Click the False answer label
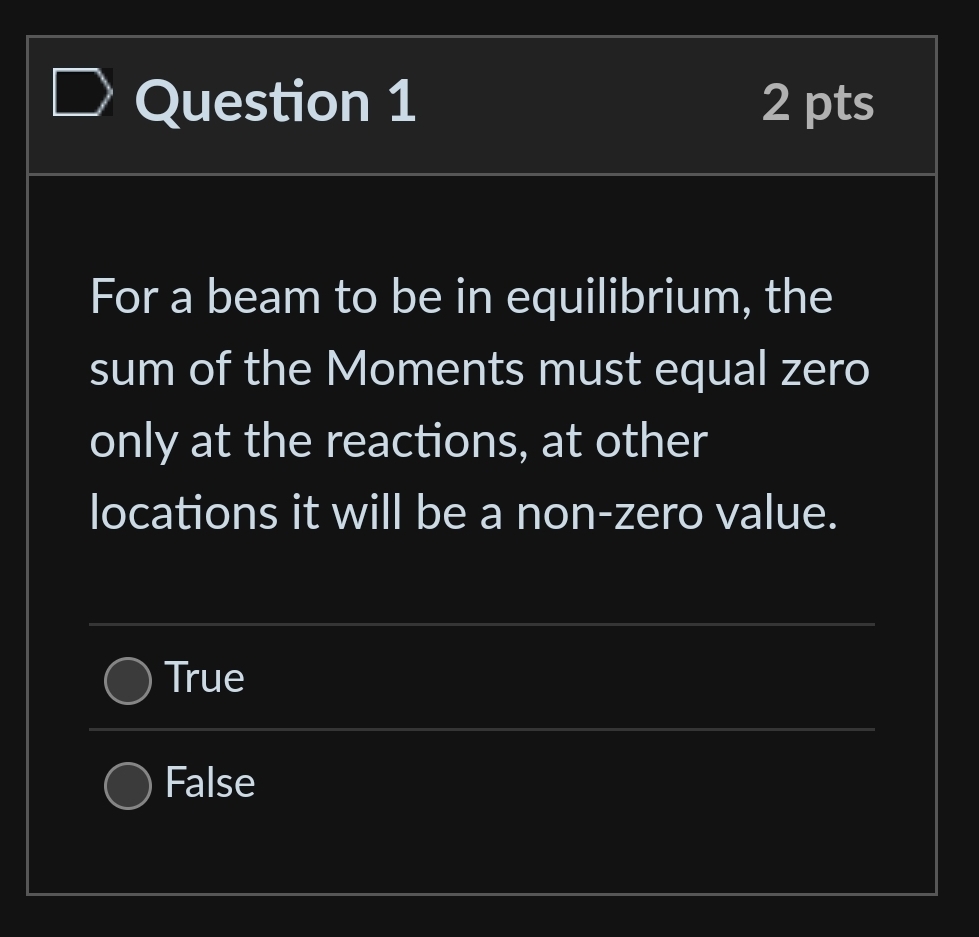979x937 pixels. tap(209, 784)
